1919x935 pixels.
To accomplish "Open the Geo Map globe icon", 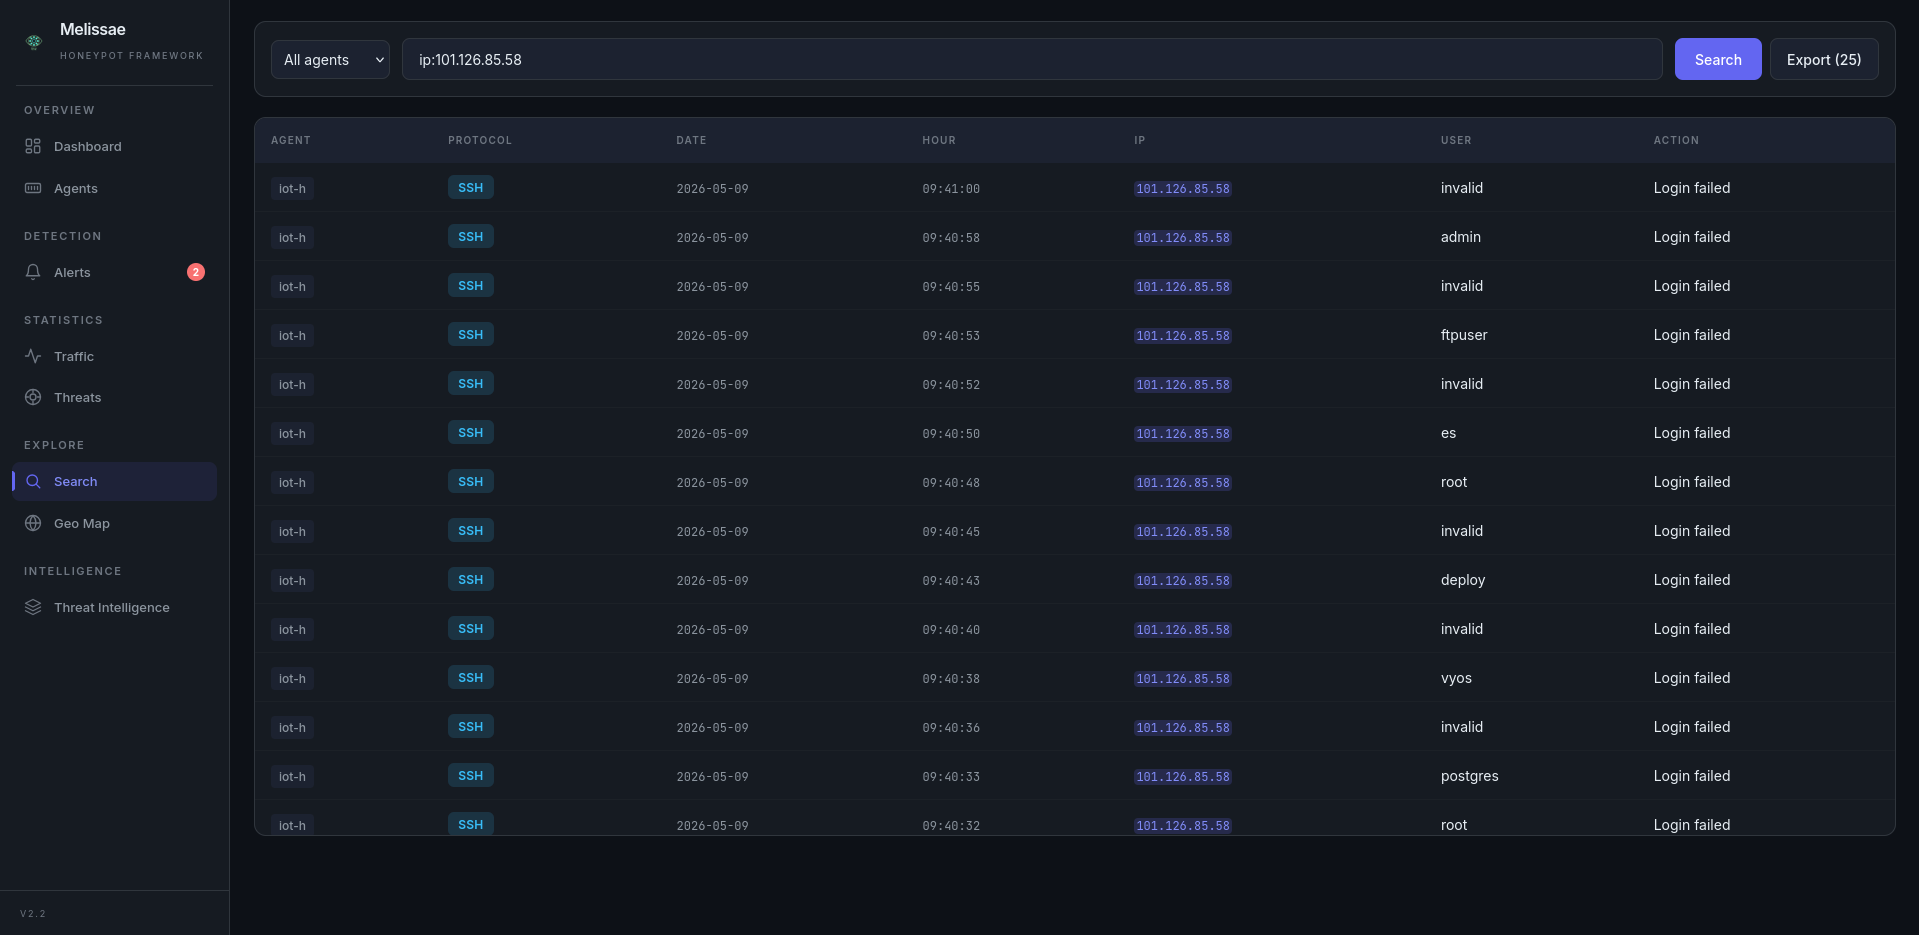I will pyautogui.click(x=33, y=523).
